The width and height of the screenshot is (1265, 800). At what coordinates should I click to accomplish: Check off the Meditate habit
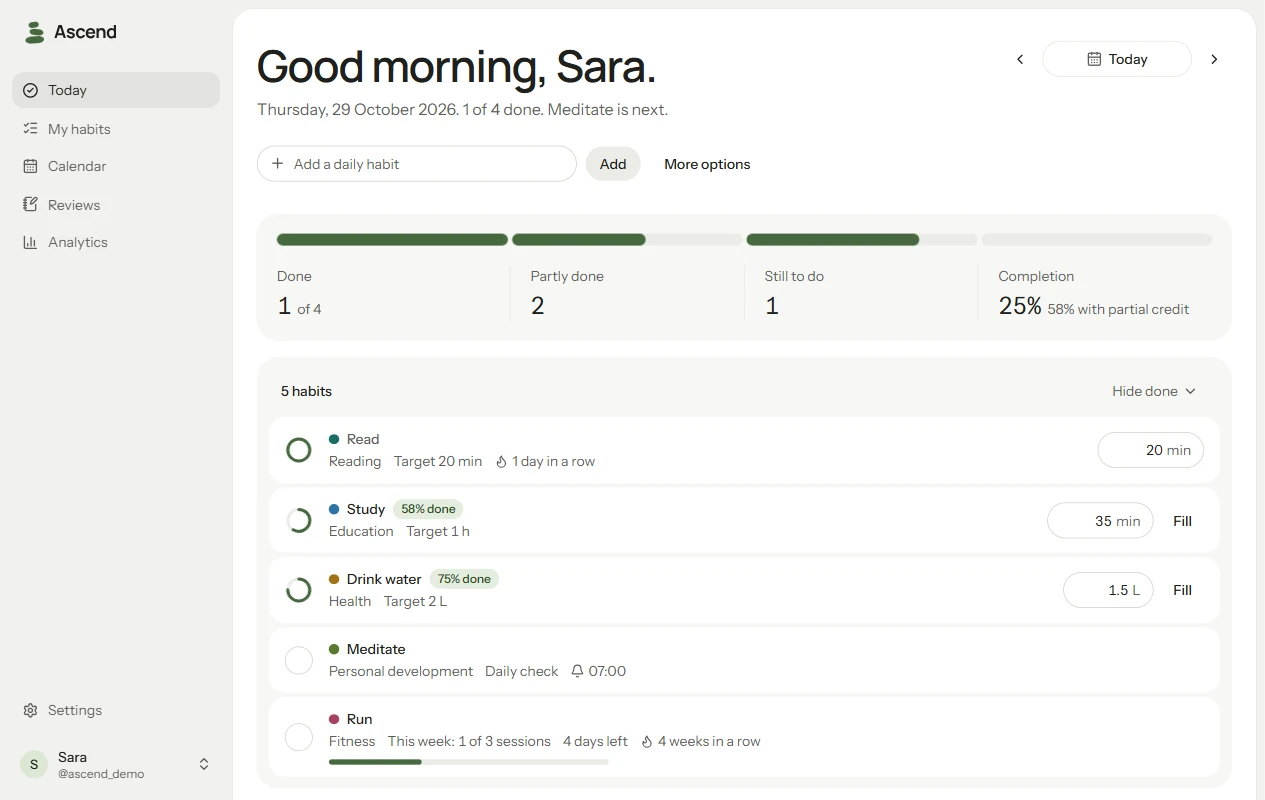pyautogui.click(x=299, y=660)
